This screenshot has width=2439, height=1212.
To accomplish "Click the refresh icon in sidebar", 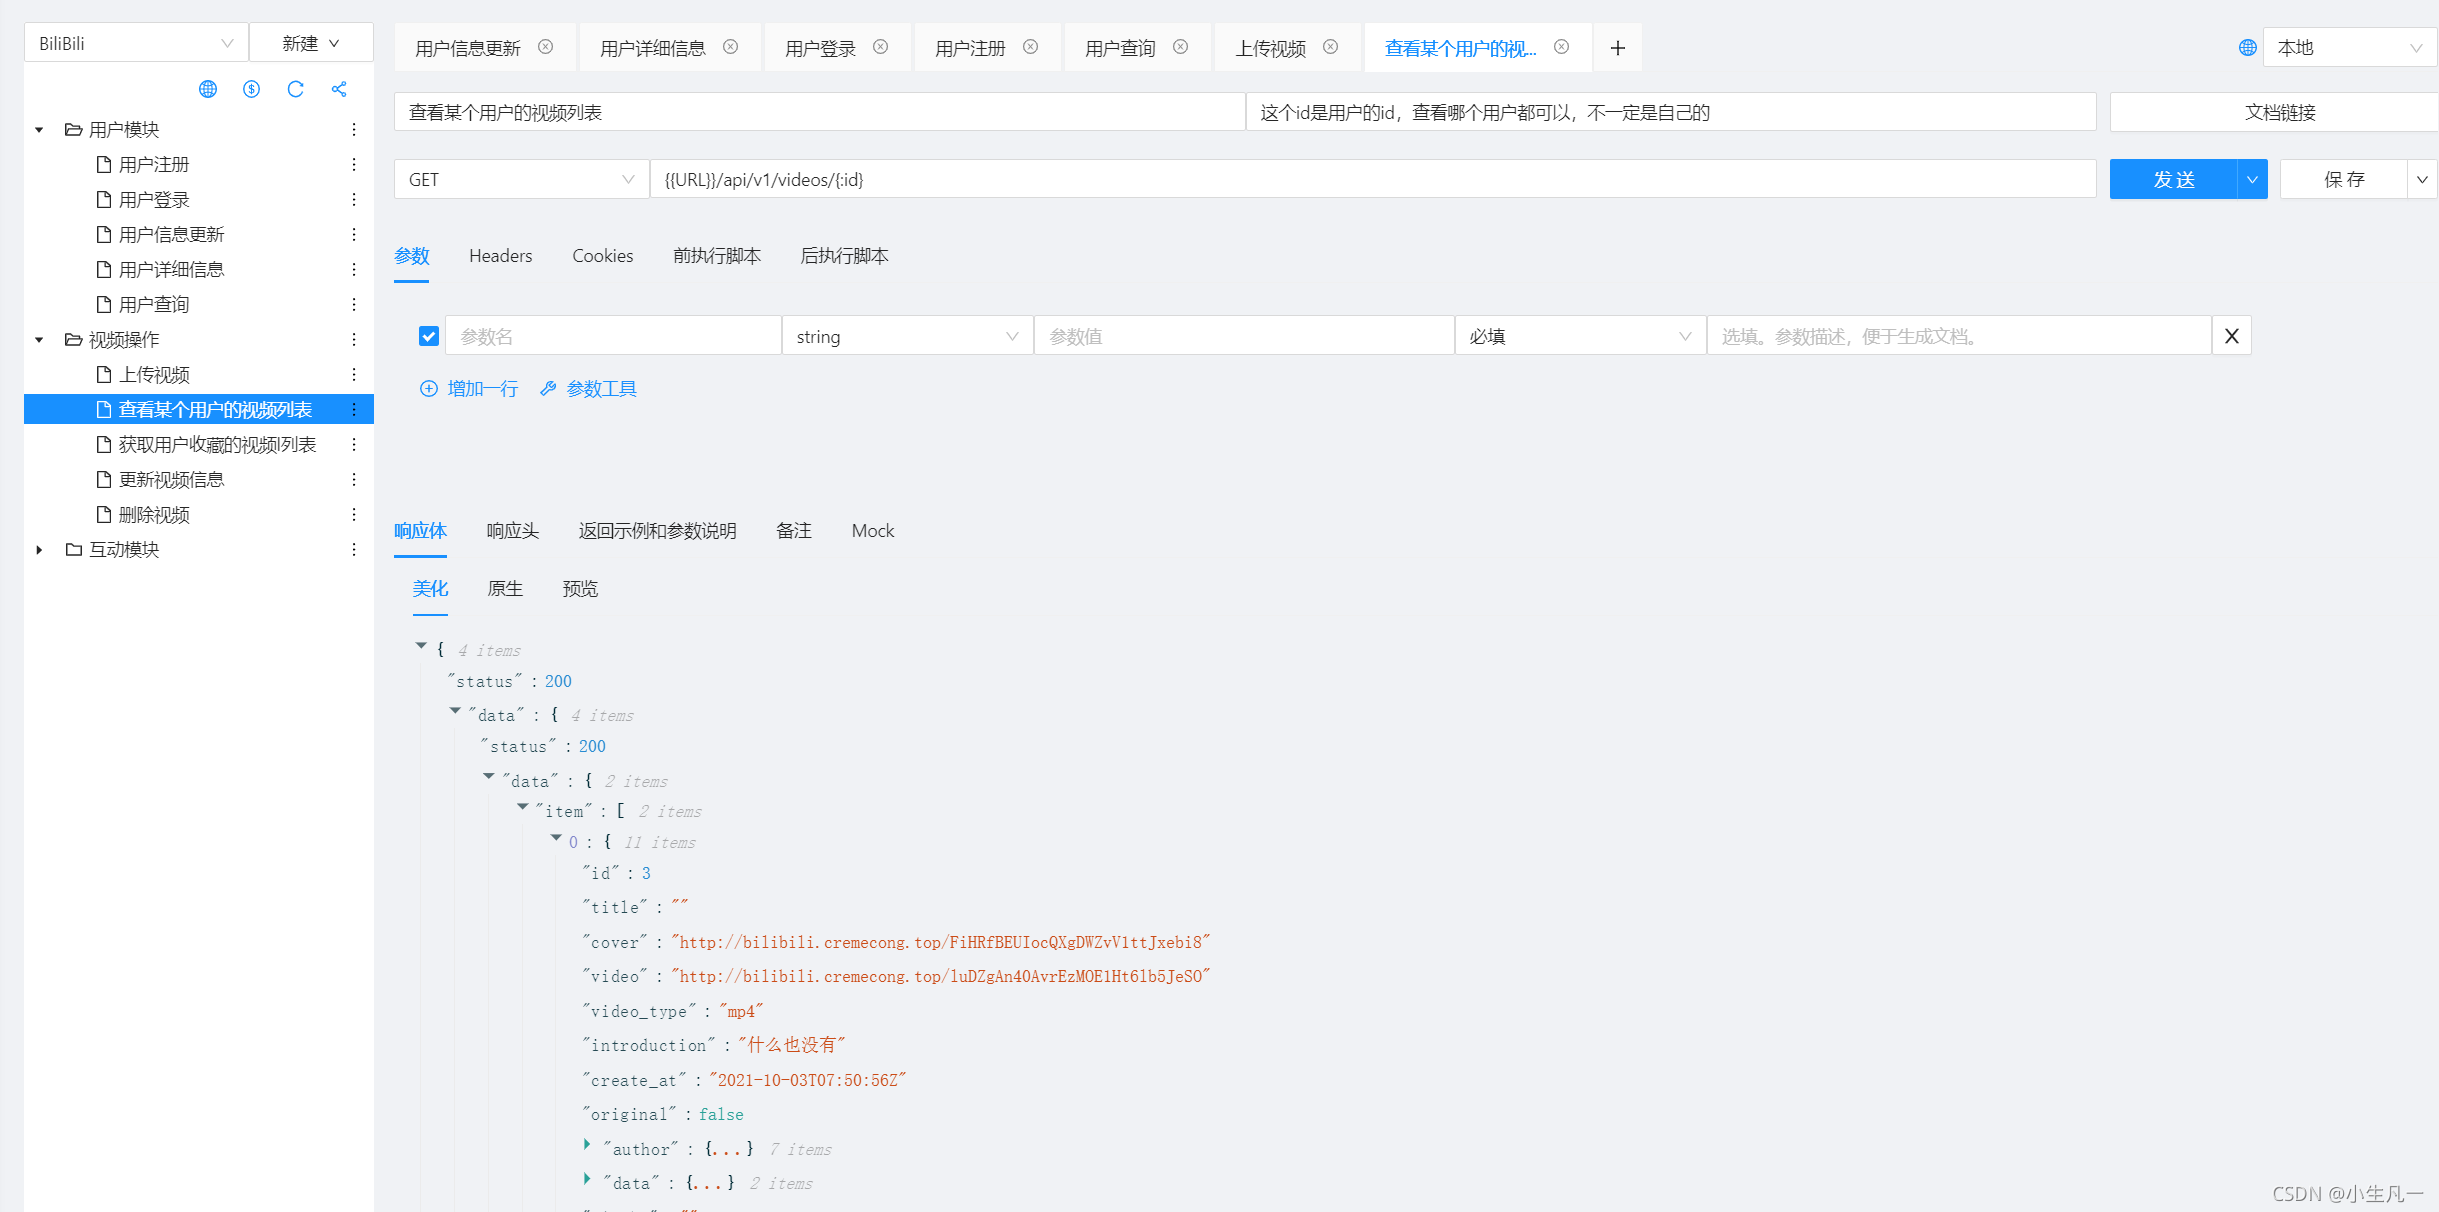I will point(295,89).
